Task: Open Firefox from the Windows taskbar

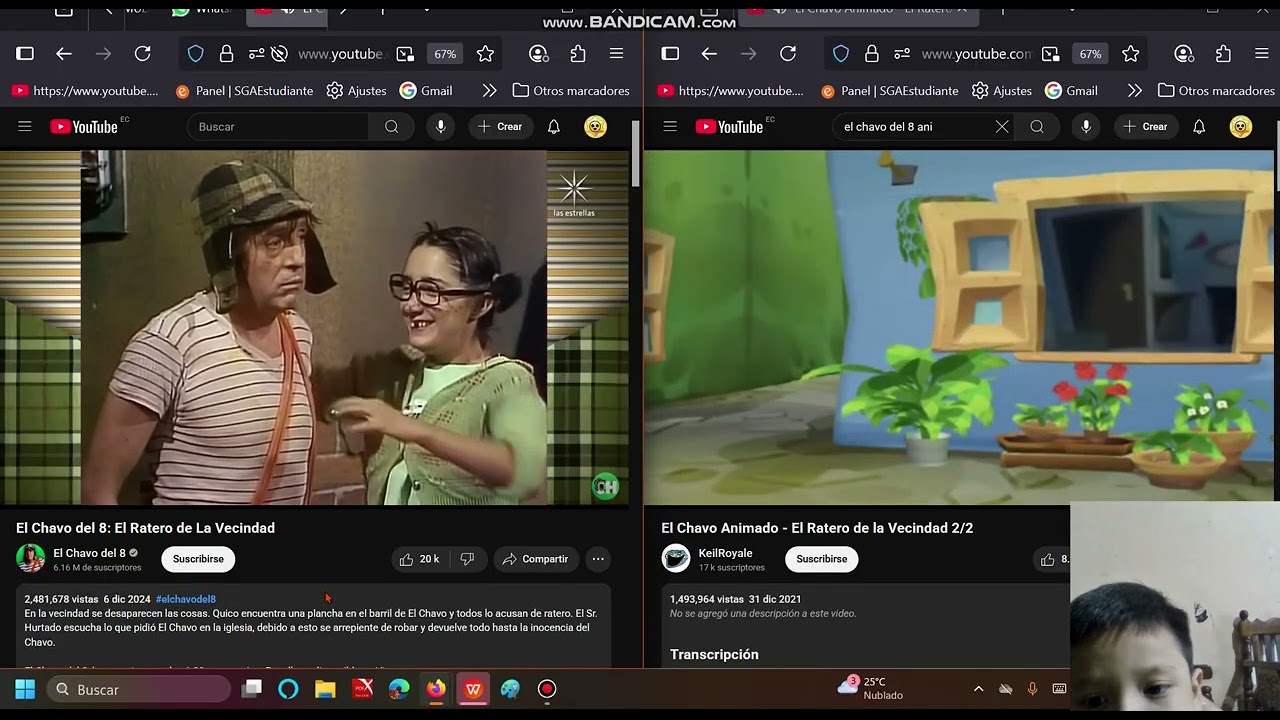Action: click(x=436, y=689)
